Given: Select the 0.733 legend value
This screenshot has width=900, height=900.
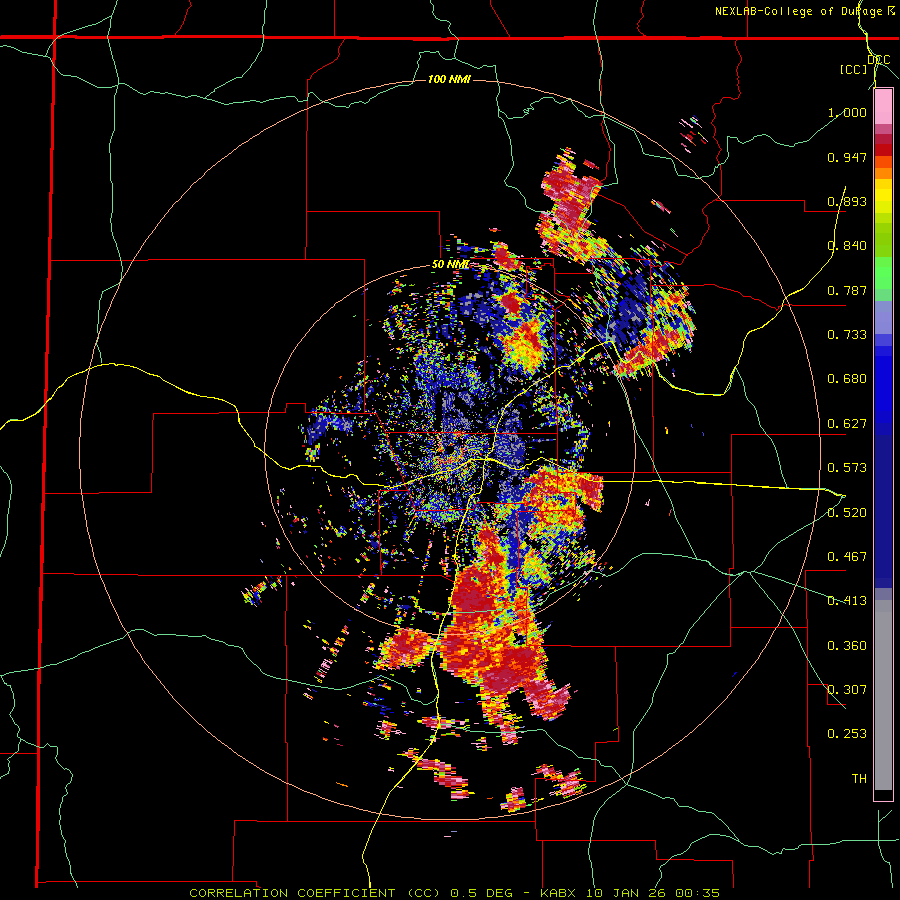Looking at the screenshot, I should (x=847, y=335).
